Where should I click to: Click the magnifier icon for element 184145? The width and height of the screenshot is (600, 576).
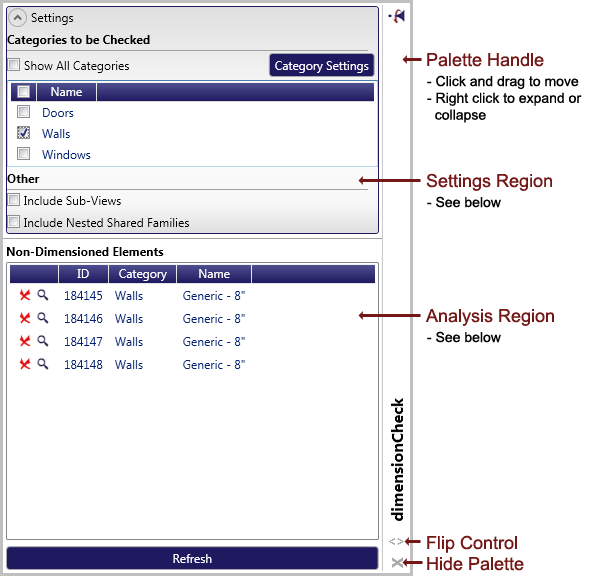click(x=43, y=295)
